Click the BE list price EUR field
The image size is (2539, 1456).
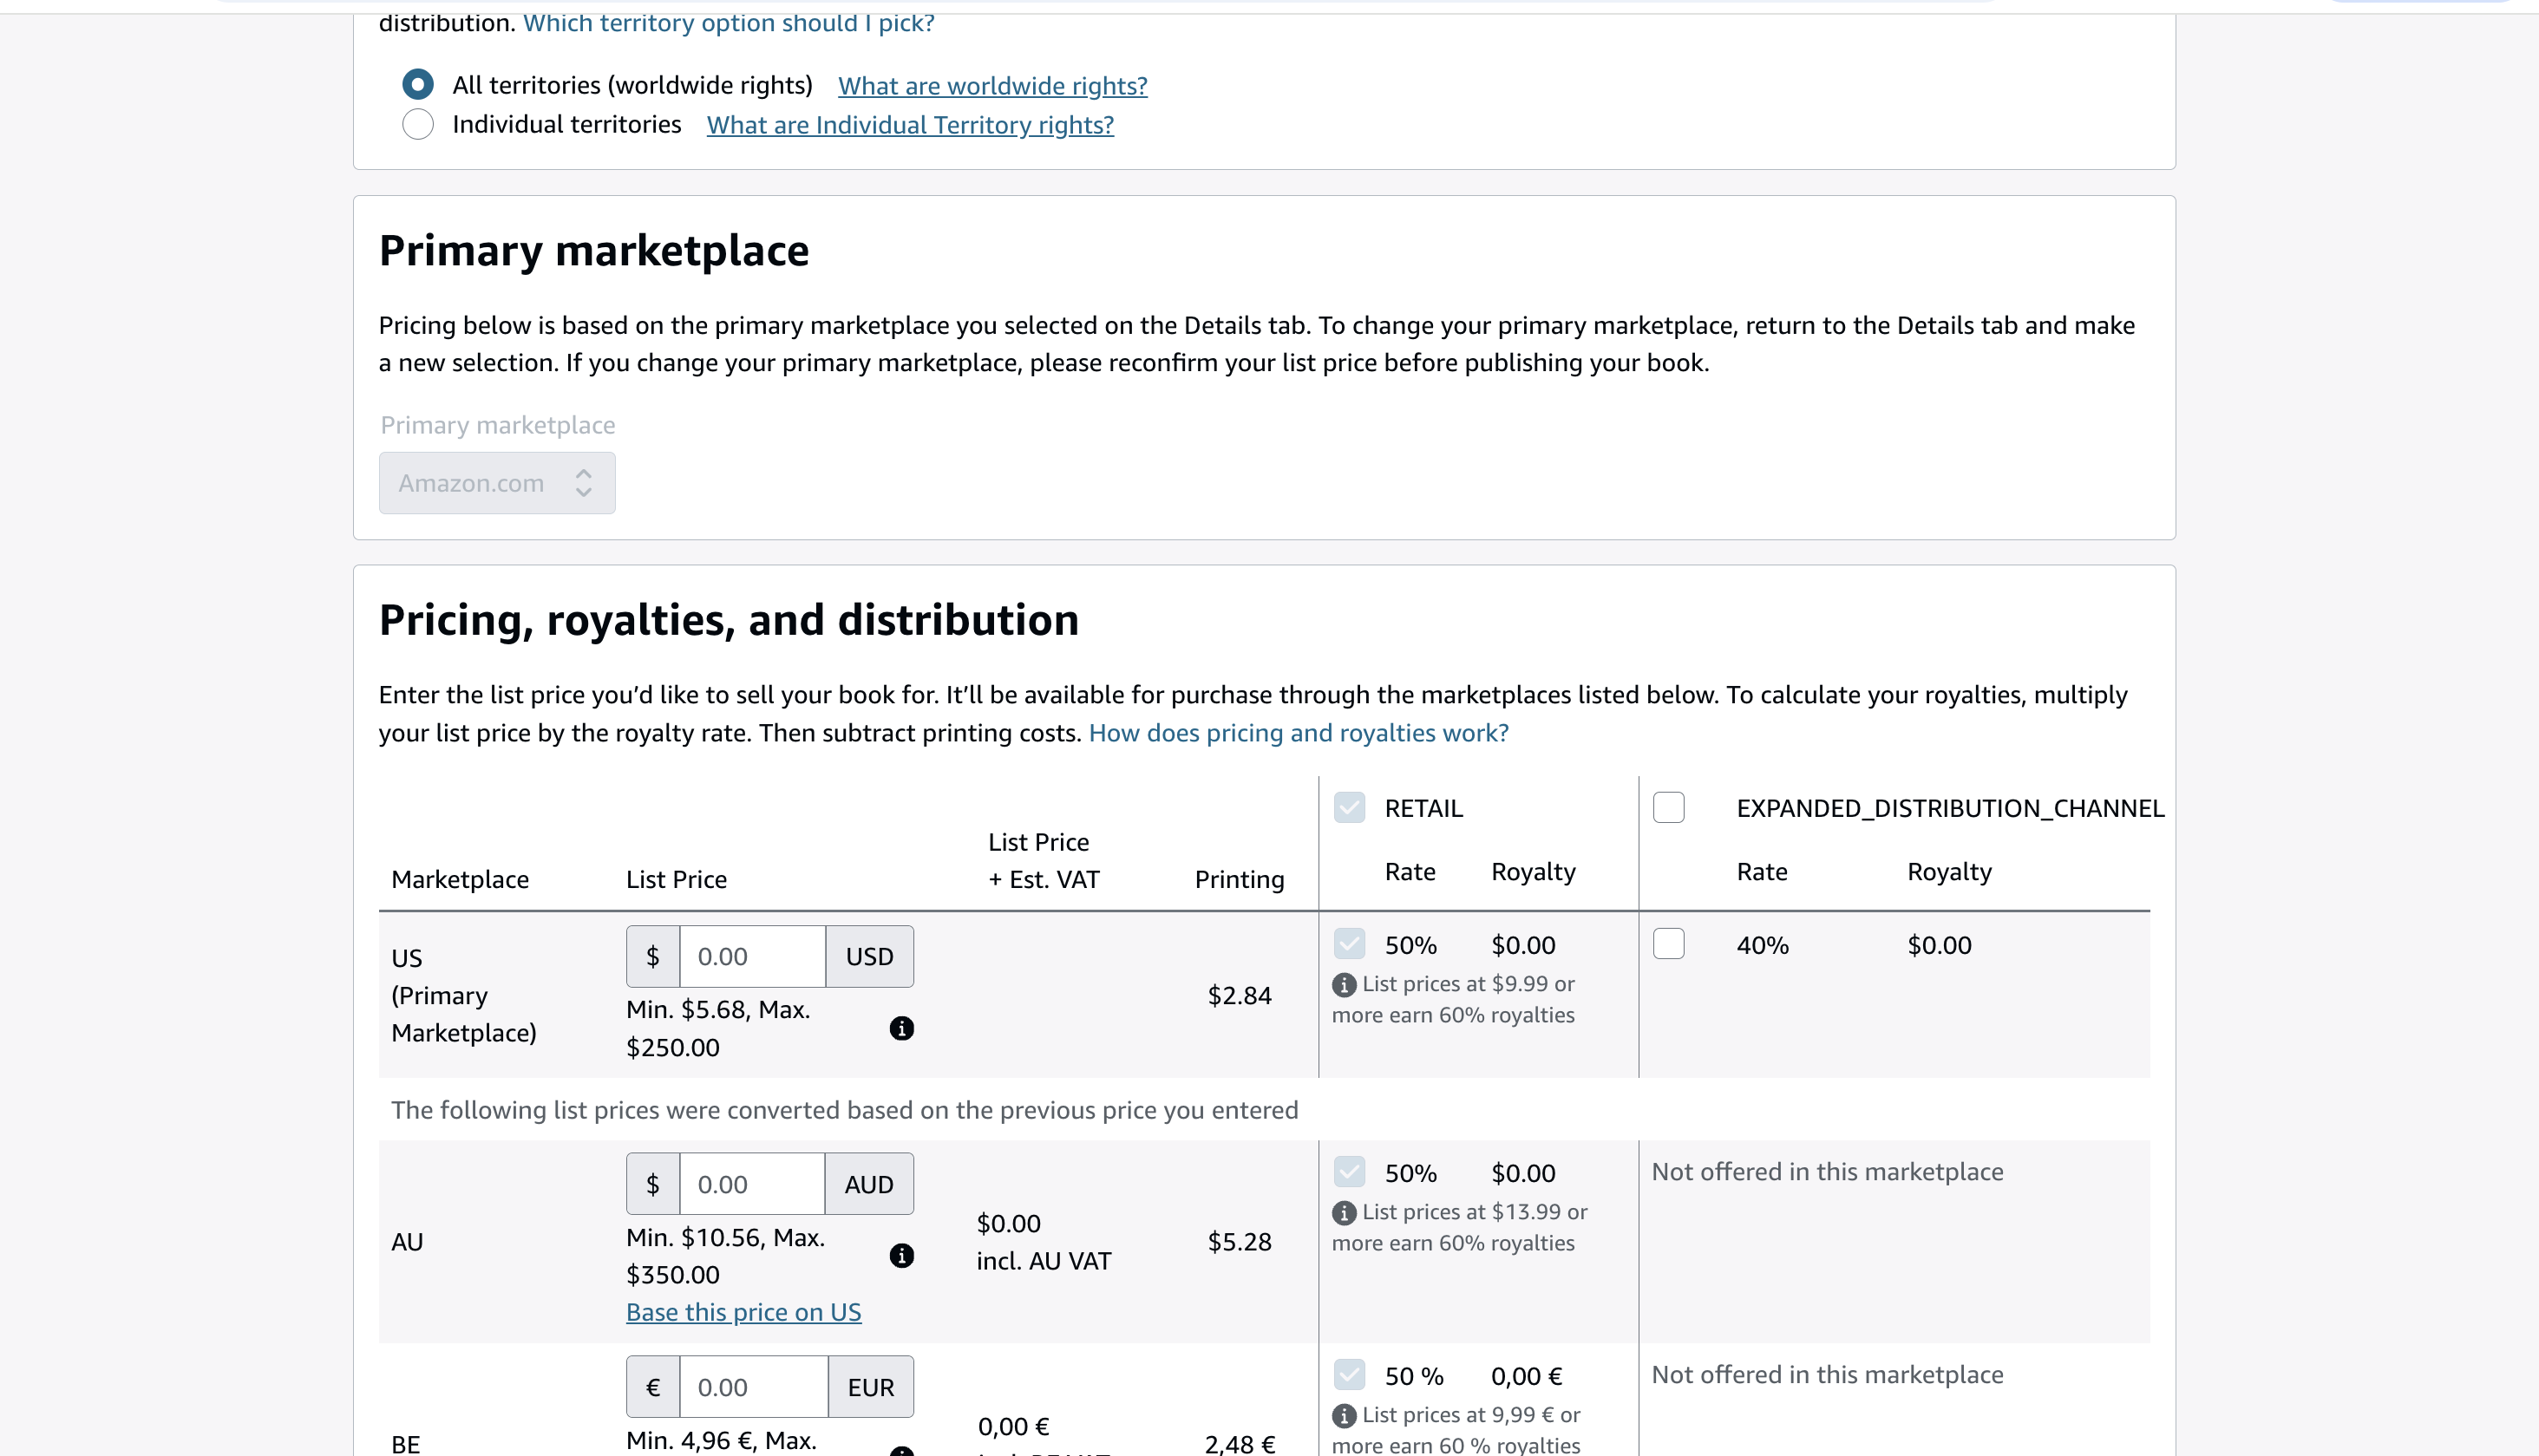point(753,1387)
